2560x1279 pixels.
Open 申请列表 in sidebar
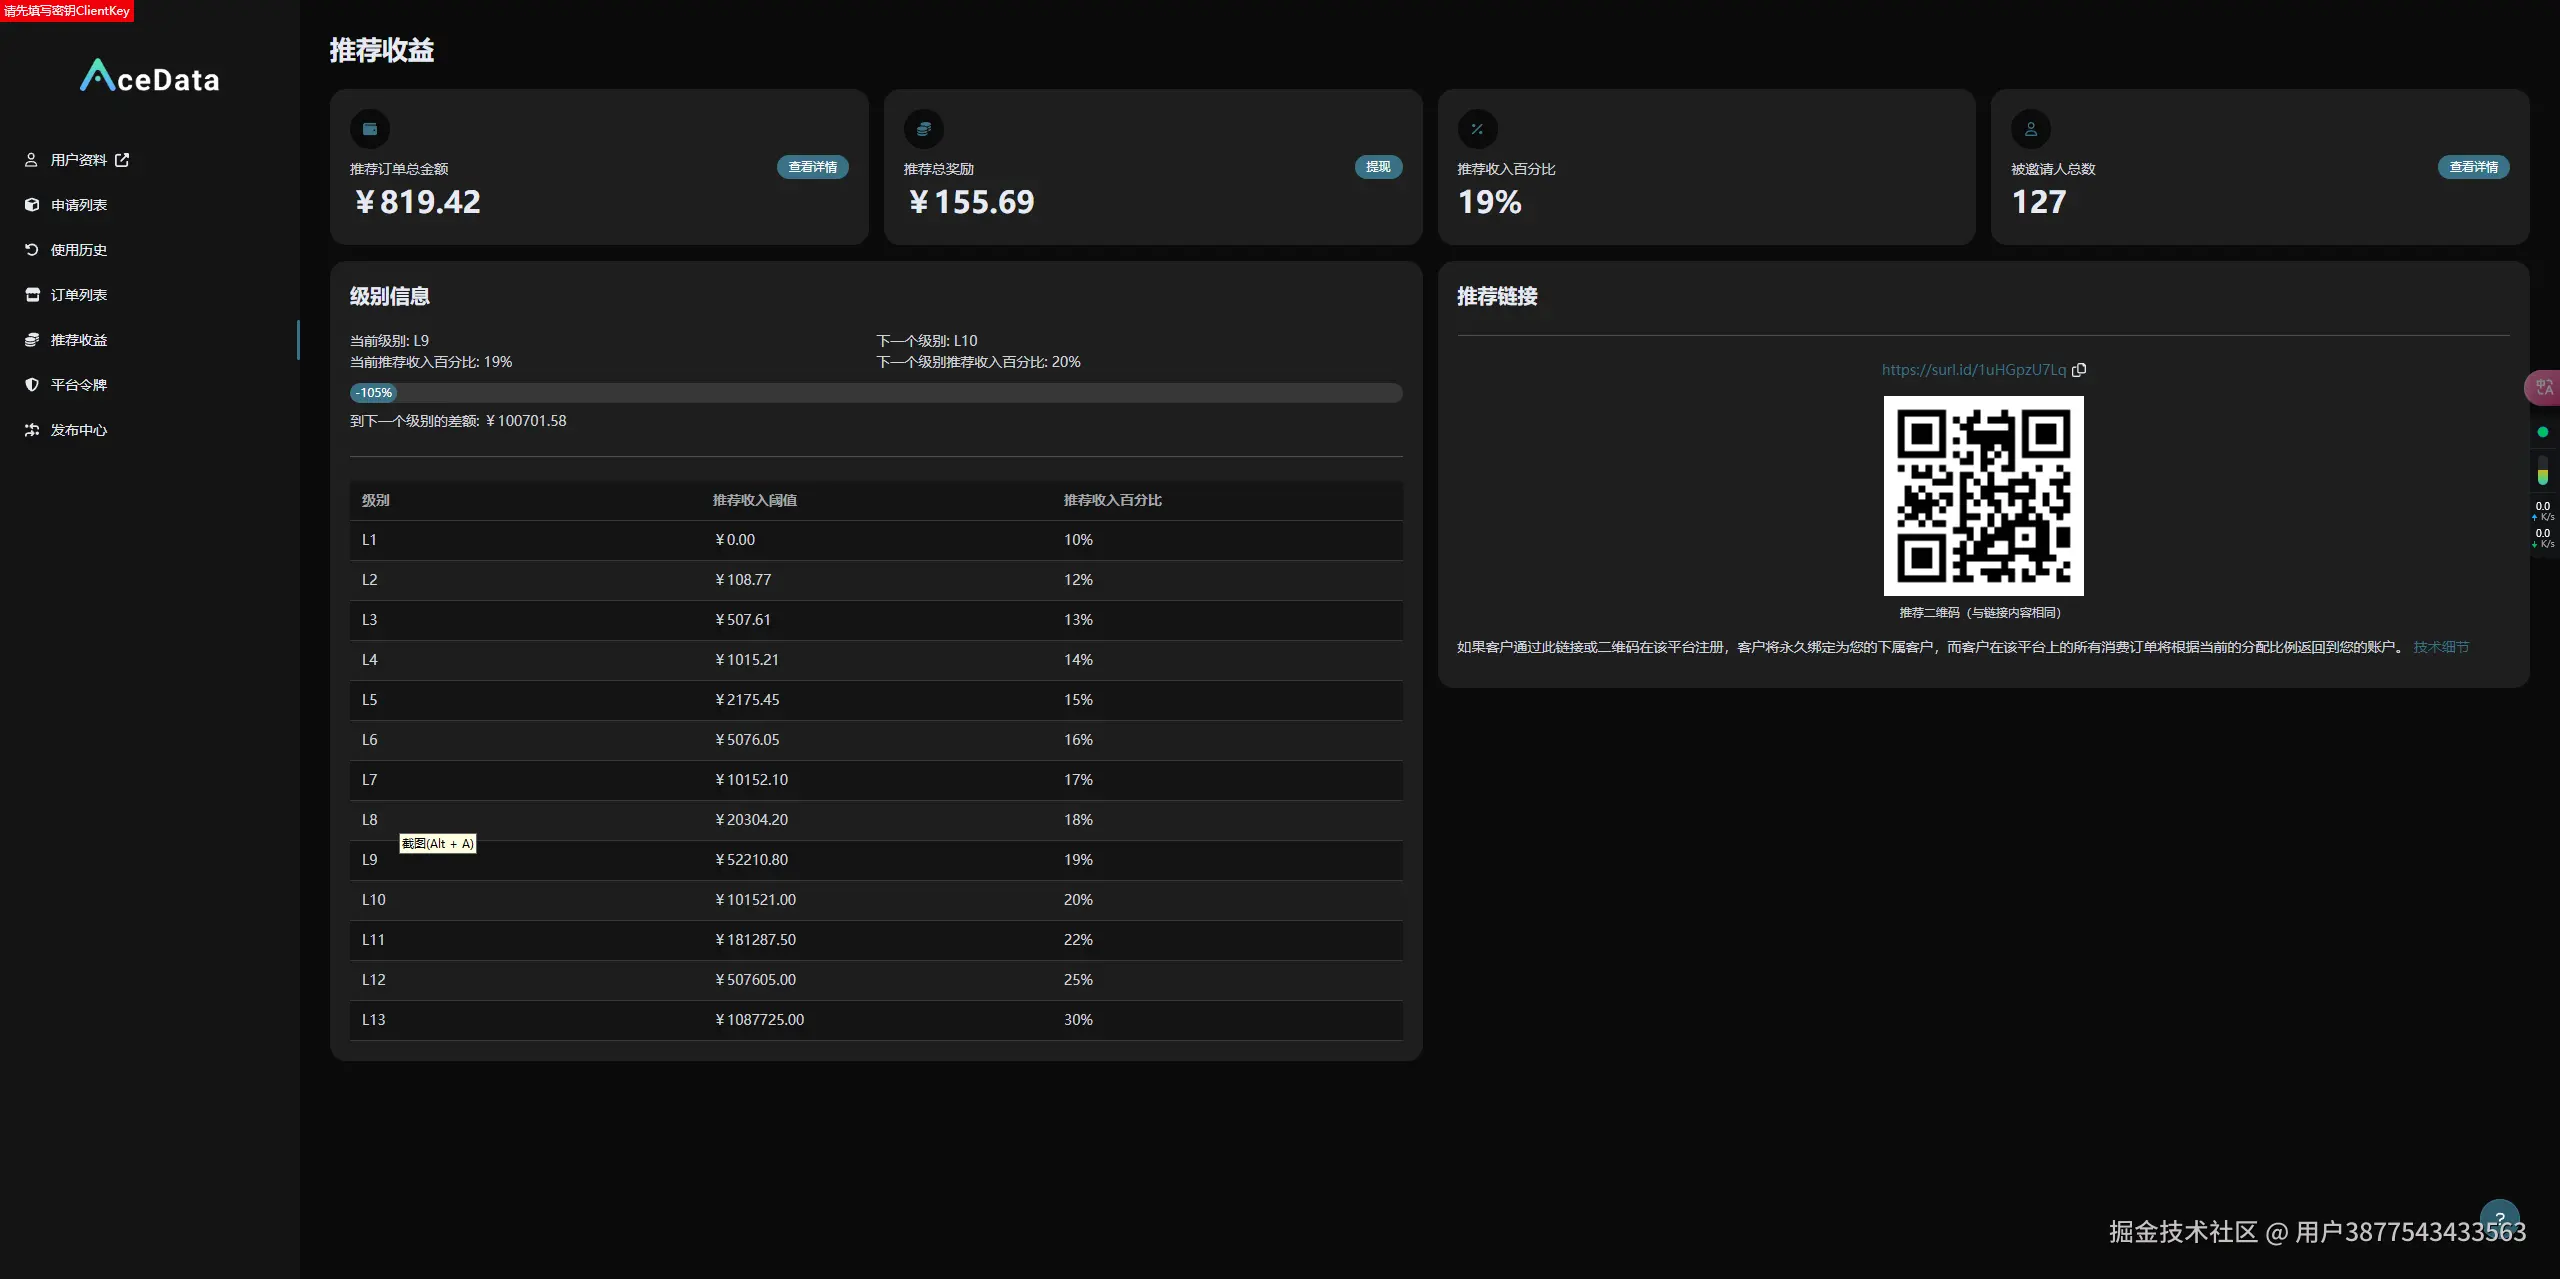pyautogui.click(x=78, y=205)
